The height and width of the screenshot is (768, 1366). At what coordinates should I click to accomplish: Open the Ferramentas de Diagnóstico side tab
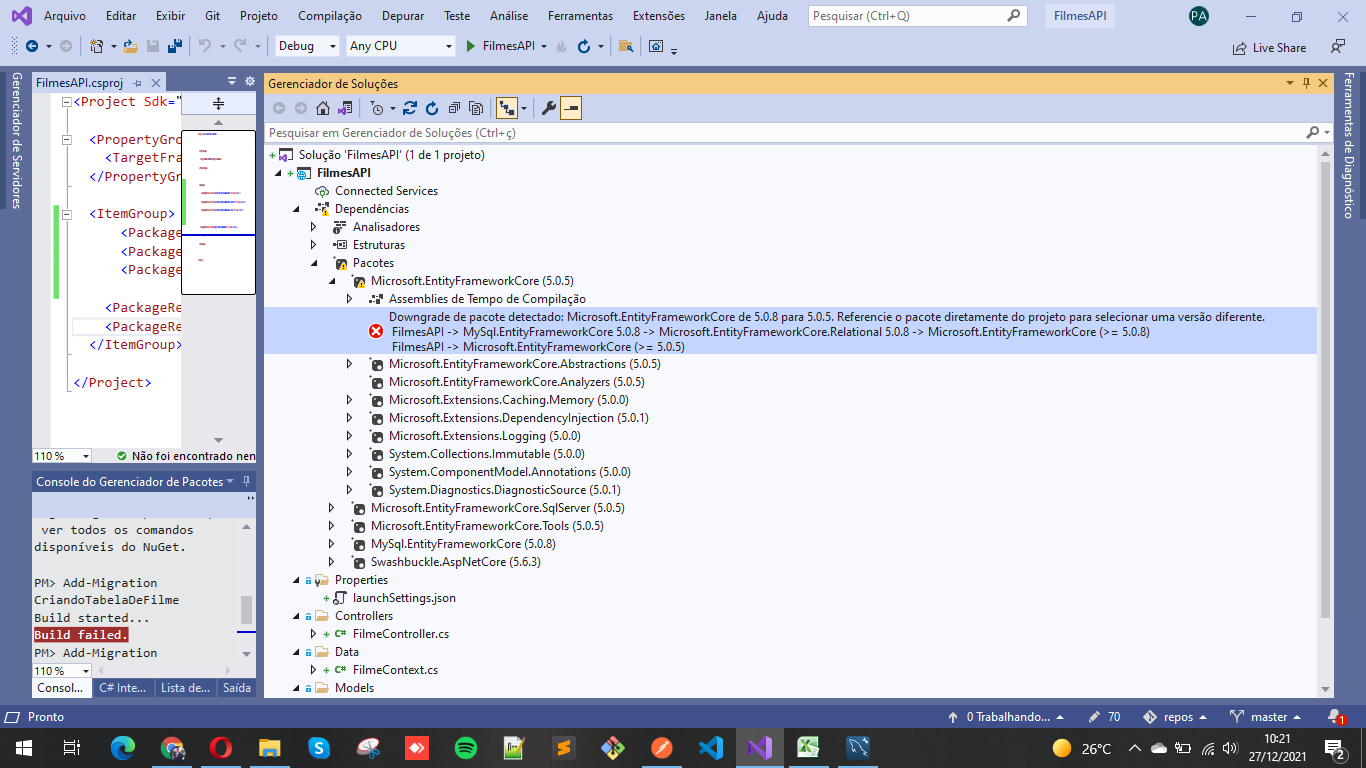(x=1349, y=145)
